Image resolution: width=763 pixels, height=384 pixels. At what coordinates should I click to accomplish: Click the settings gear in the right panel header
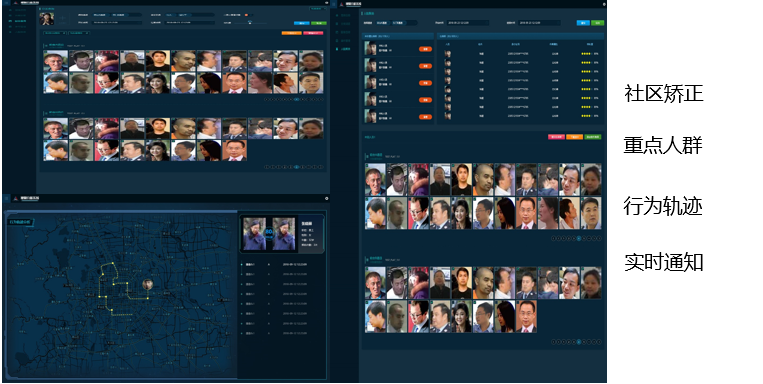[x=604, y=4]
